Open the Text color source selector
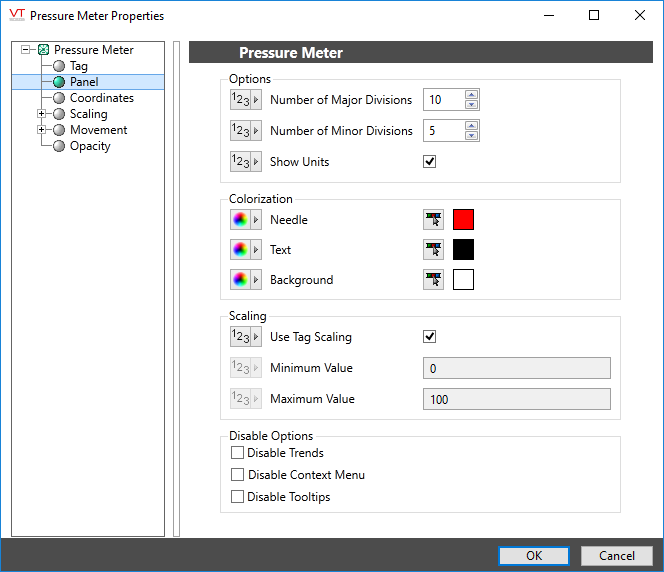 pyautogui.click(x=245, y=250)
